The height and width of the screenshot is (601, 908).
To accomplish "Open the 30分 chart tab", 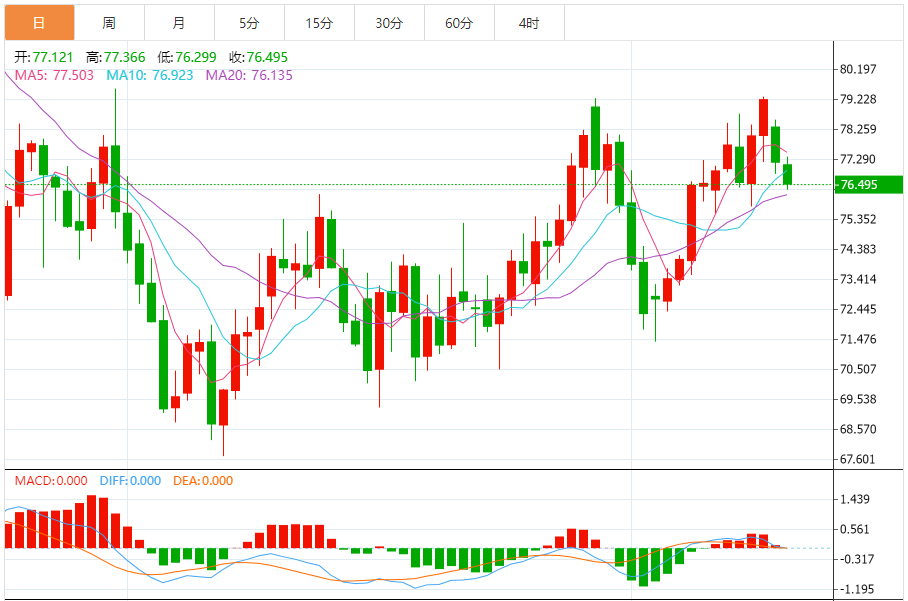I will tap(390, 23).
